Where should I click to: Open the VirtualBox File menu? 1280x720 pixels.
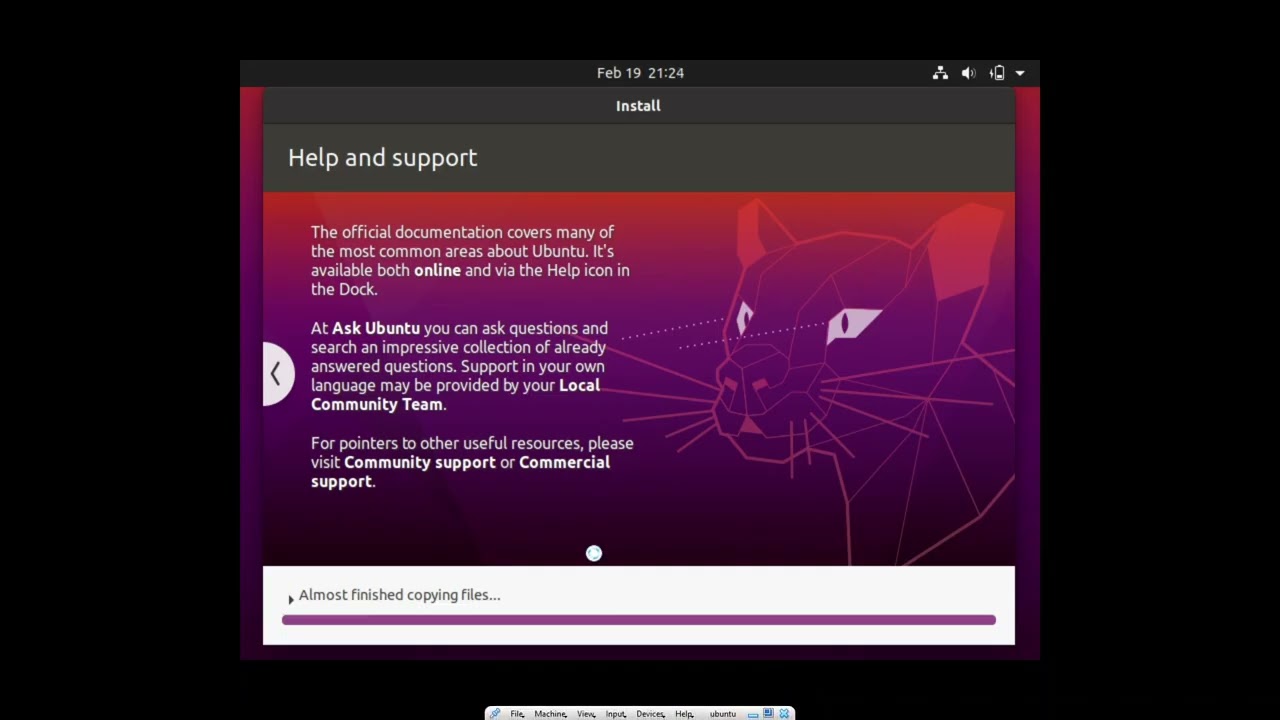[517, 714]
